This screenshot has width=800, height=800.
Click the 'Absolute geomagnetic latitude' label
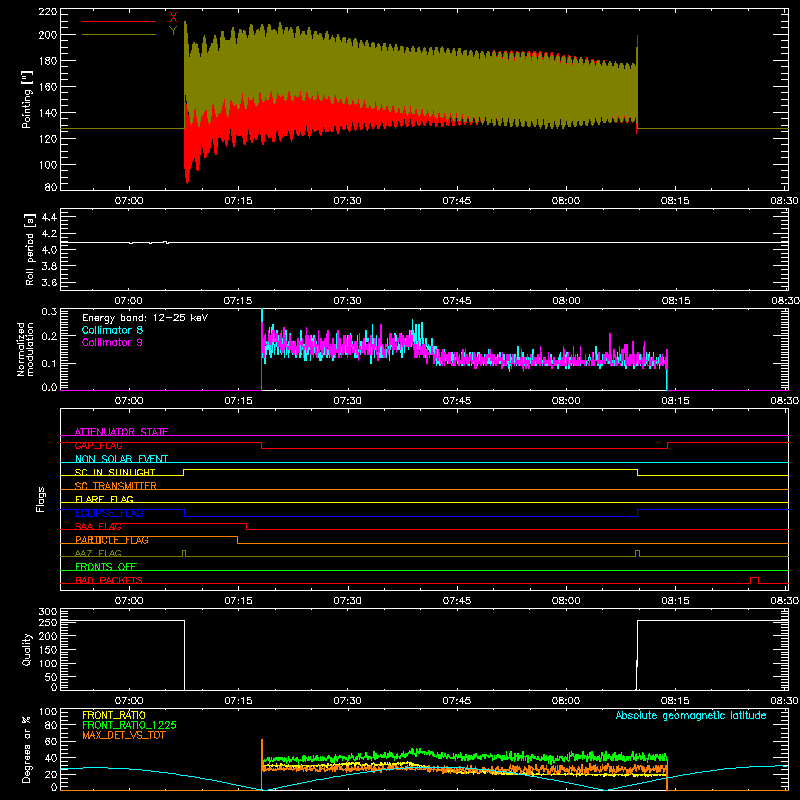(691, 715)
